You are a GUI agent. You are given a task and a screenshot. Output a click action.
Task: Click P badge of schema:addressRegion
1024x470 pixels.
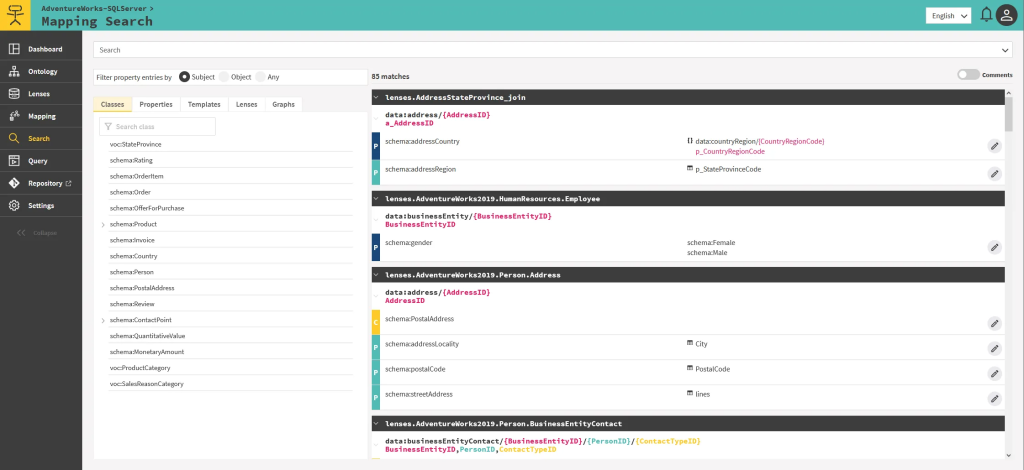click(376, 173)
